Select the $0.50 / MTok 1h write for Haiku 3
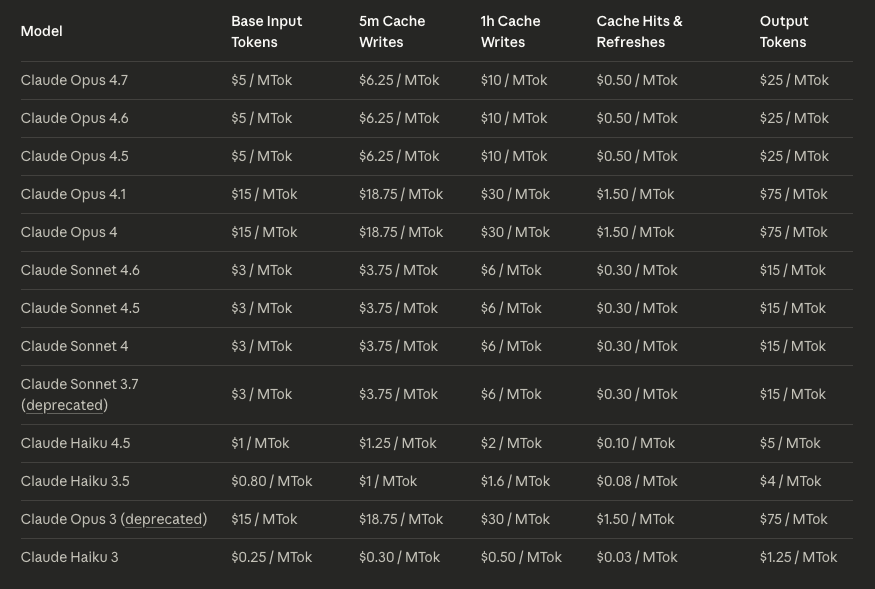The width and height of the screenshot is (875, 589). [x=521, y=557]
